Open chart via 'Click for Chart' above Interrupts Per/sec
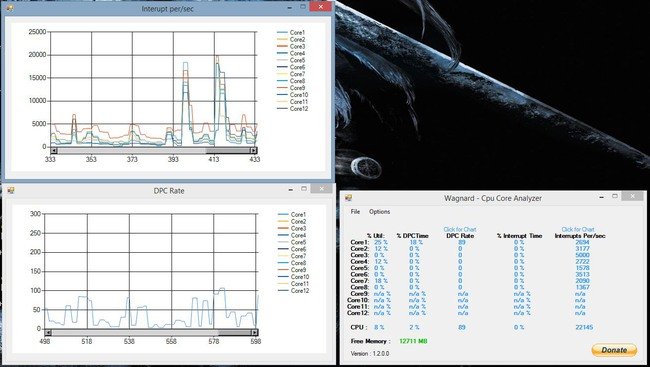 pos(578,229)
